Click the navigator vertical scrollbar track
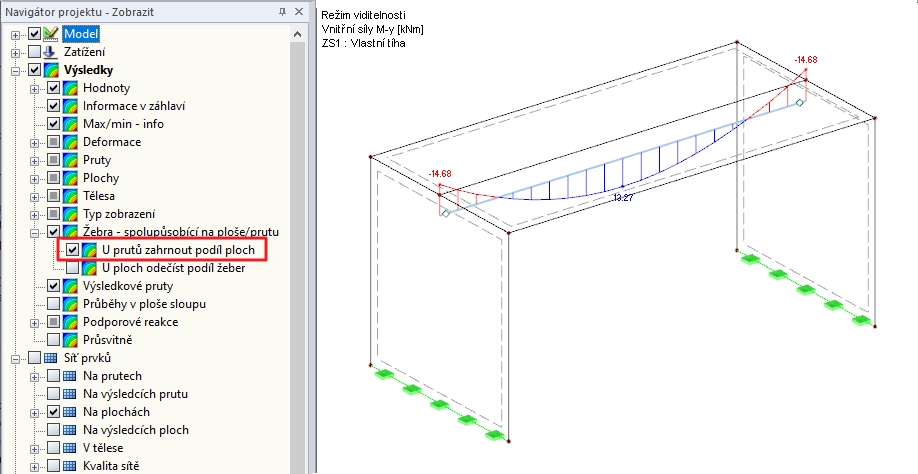This screenshot has height=474, width=918. click(297, 257)
